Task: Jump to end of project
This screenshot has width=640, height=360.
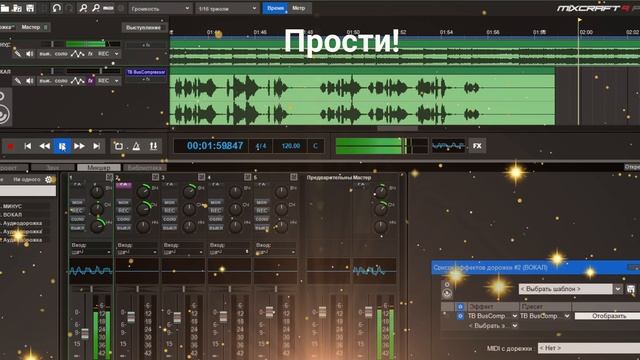Action: (97, 146)
